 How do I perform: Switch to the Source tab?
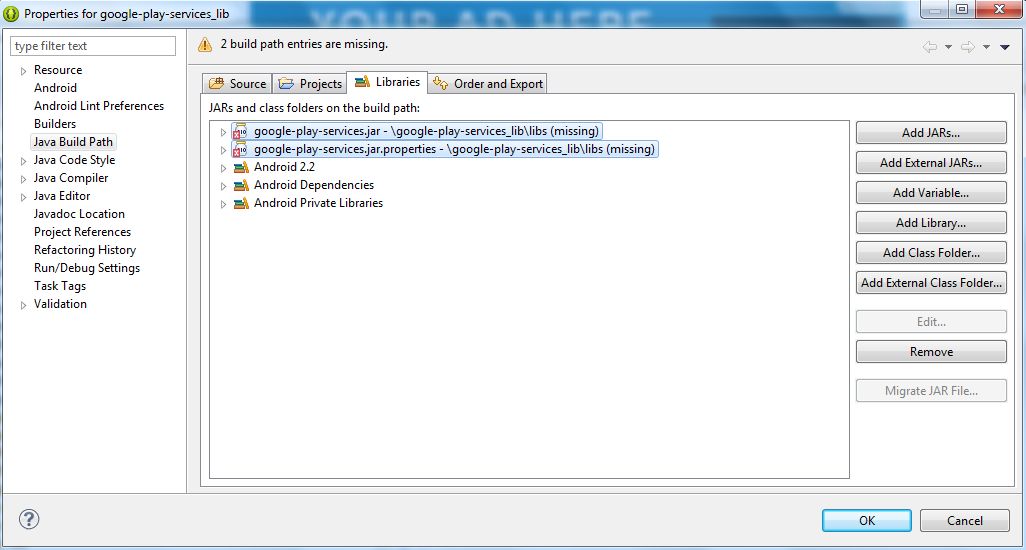238,84
